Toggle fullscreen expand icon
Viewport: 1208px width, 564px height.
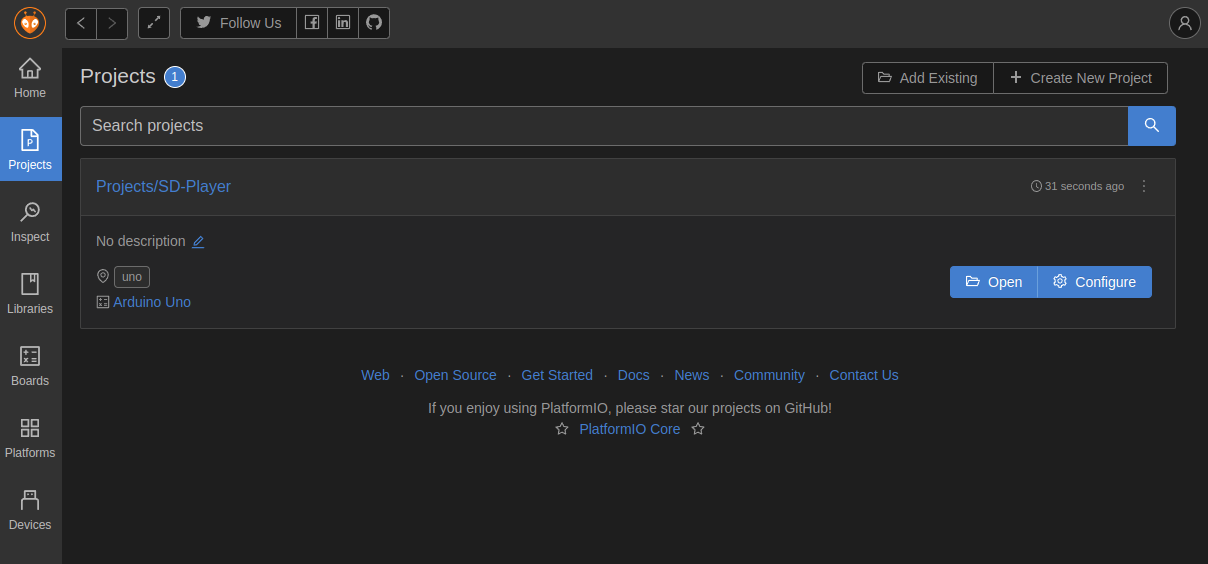pyautogui.click(x=154, y=23)
